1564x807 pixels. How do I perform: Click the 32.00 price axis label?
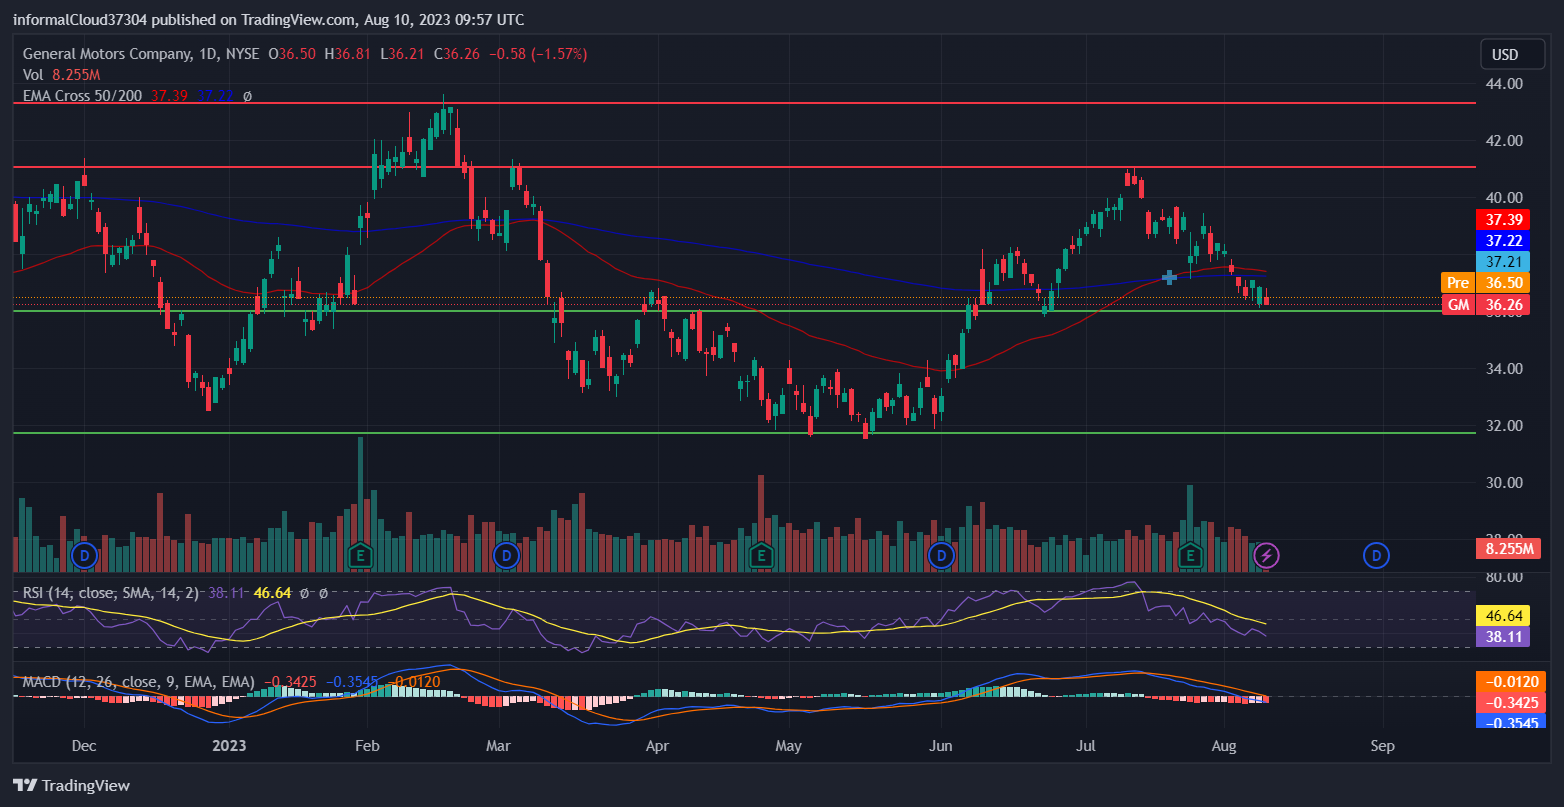1505,426
